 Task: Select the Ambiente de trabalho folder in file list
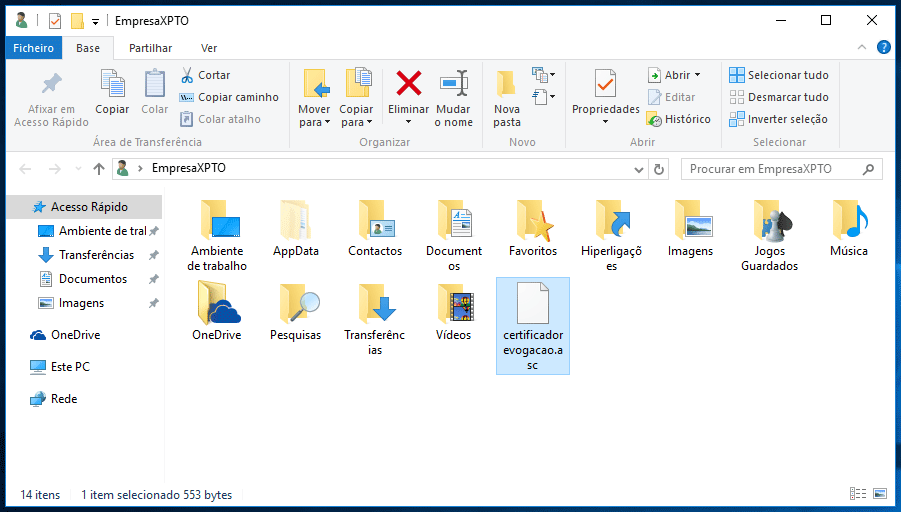(x=217, y=236)
